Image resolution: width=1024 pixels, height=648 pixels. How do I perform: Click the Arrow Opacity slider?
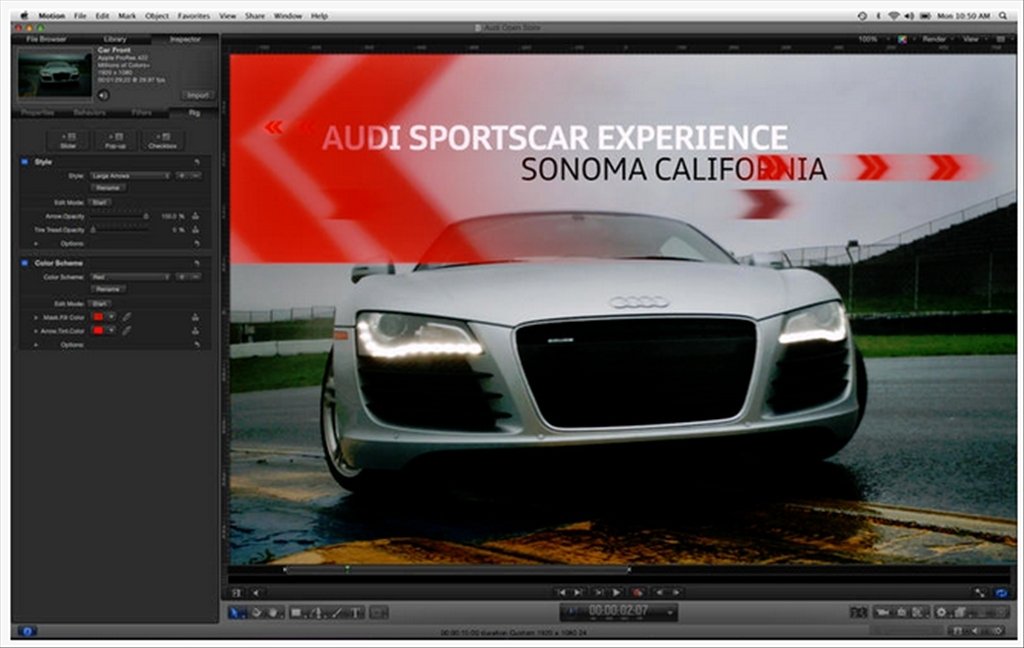click(119, 216)
